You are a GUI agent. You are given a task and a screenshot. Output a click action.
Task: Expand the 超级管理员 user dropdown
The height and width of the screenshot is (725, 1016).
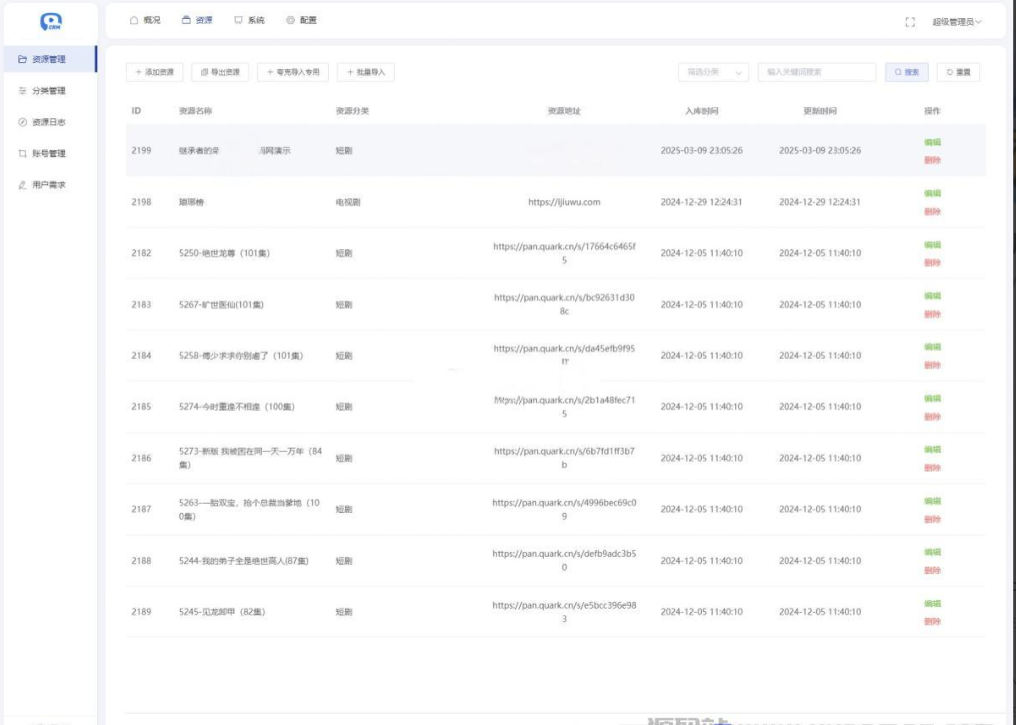pyautogui.click(x=956, y=21)
